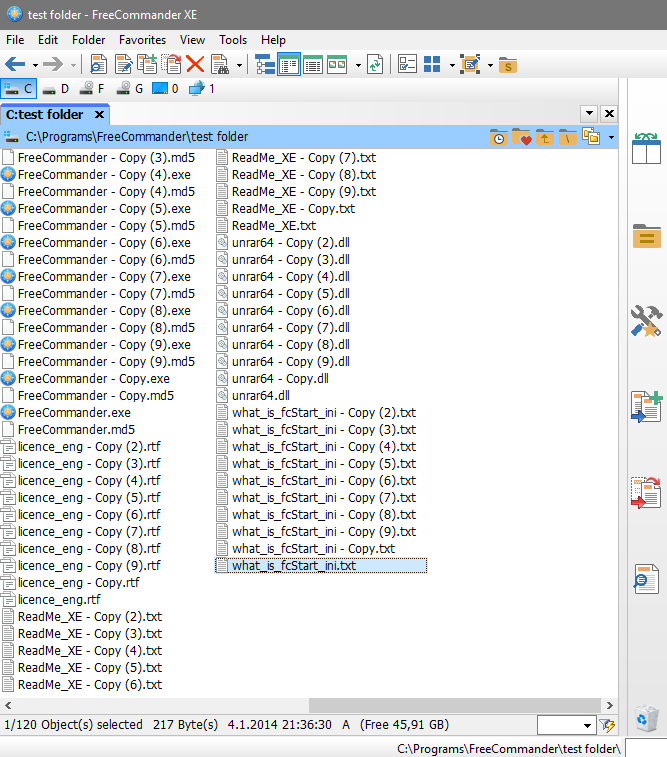Viewport: 667px width, 757px height.
Task: Click the horizontal scrollbar right arrow
Action: coord(610,705)
